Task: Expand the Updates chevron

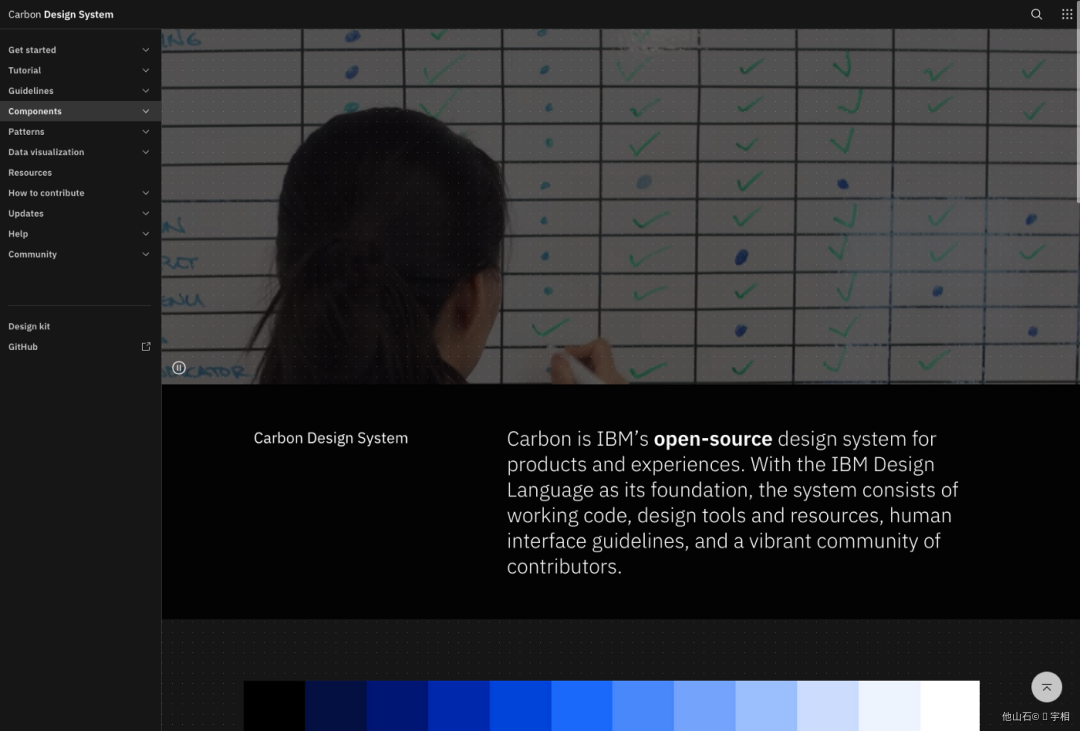Action: (x=145, y=214)
